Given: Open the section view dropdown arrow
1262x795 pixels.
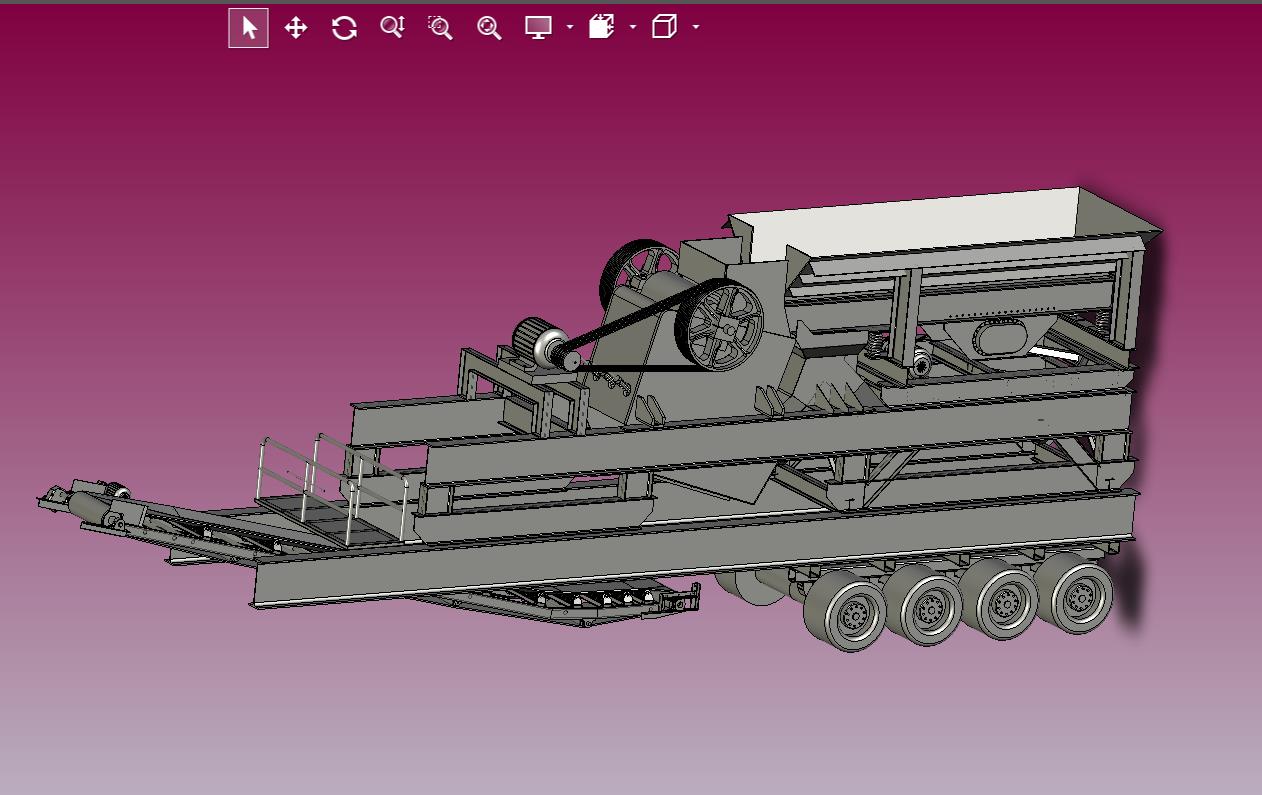Looking at the screenshot, I should [x=633, y=28].
